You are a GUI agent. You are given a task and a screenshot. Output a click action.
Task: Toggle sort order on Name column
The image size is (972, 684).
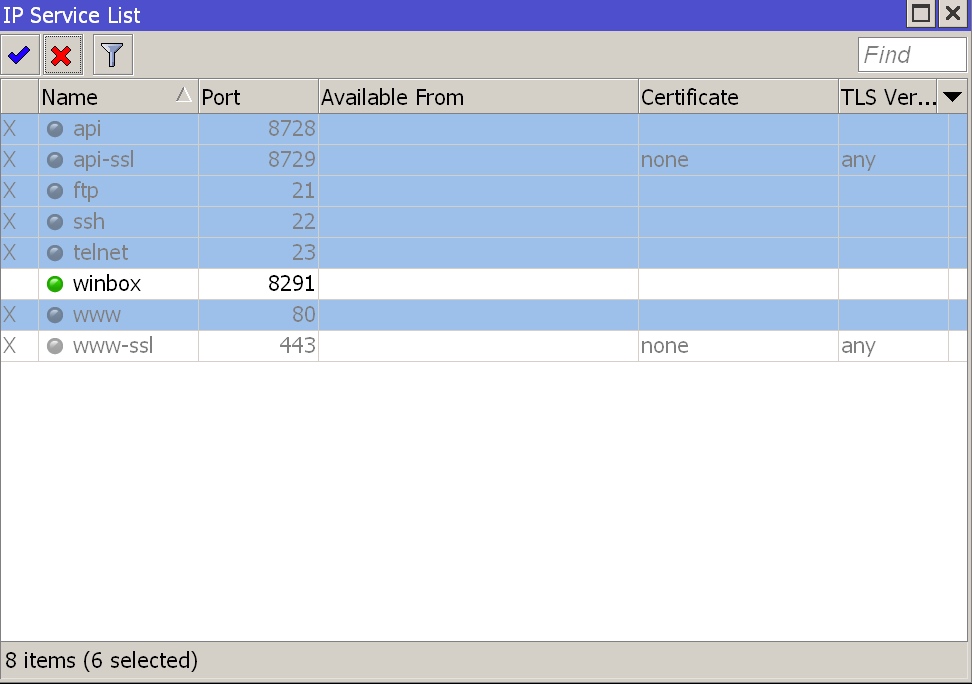[117, 97]
